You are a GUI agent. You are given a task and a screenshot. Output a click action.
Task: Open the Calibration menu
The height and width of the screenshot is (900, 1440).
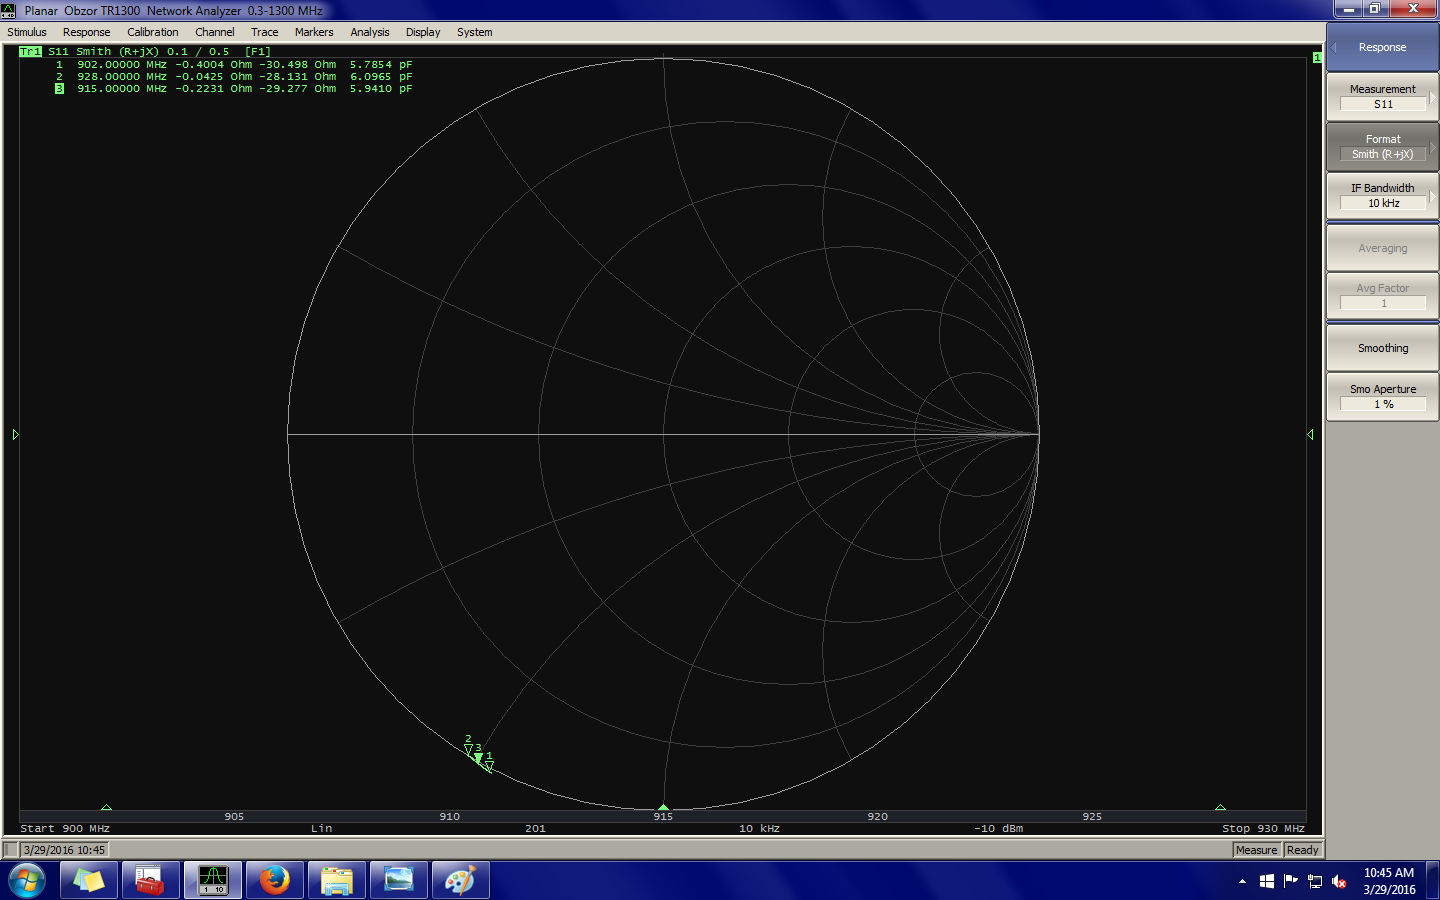tap(152, 32)
